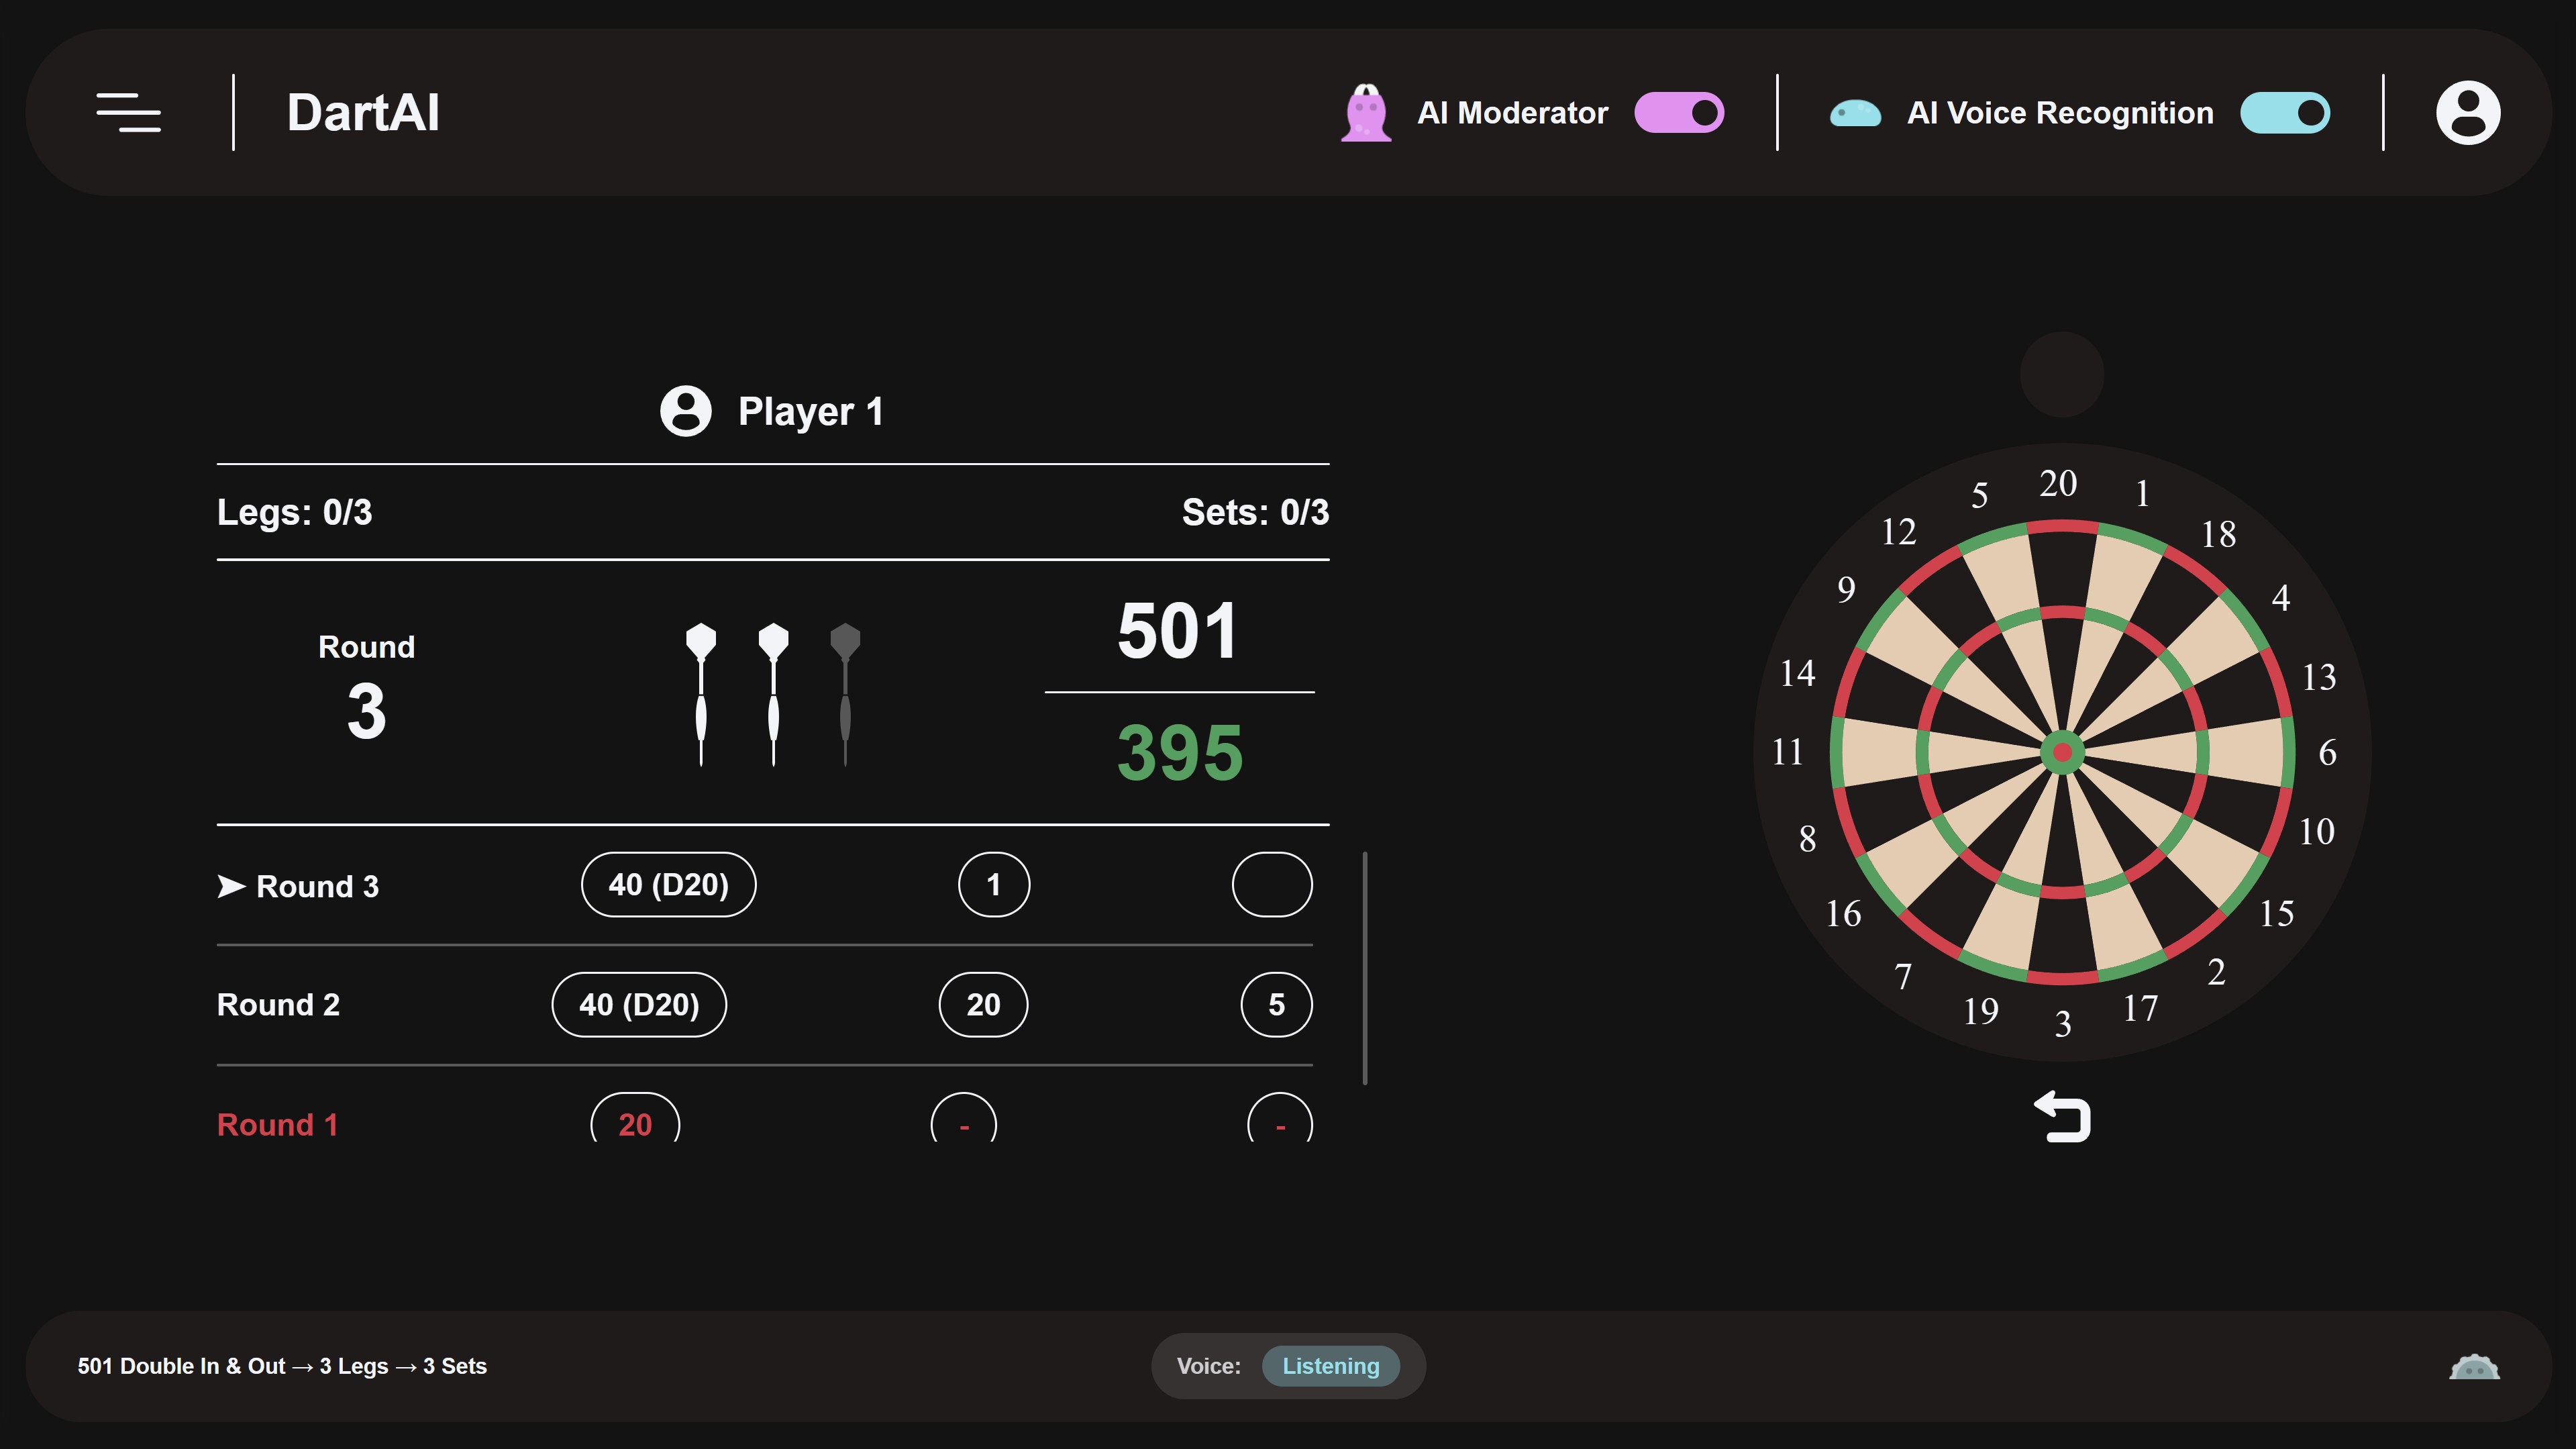Click the greyed-out third dart icon
Image resolution: width=2576 pixels, height=1449 pixels.
click(845, 694)
